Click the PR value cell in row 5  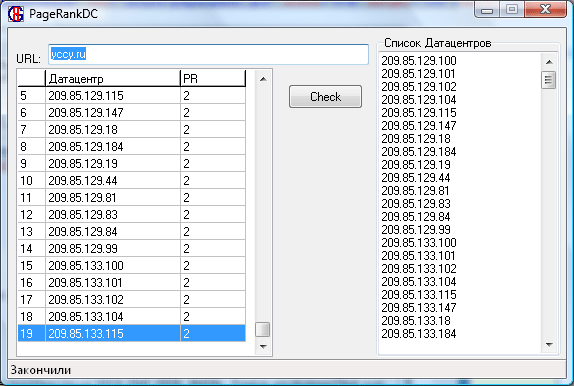(x=213, y=96)
